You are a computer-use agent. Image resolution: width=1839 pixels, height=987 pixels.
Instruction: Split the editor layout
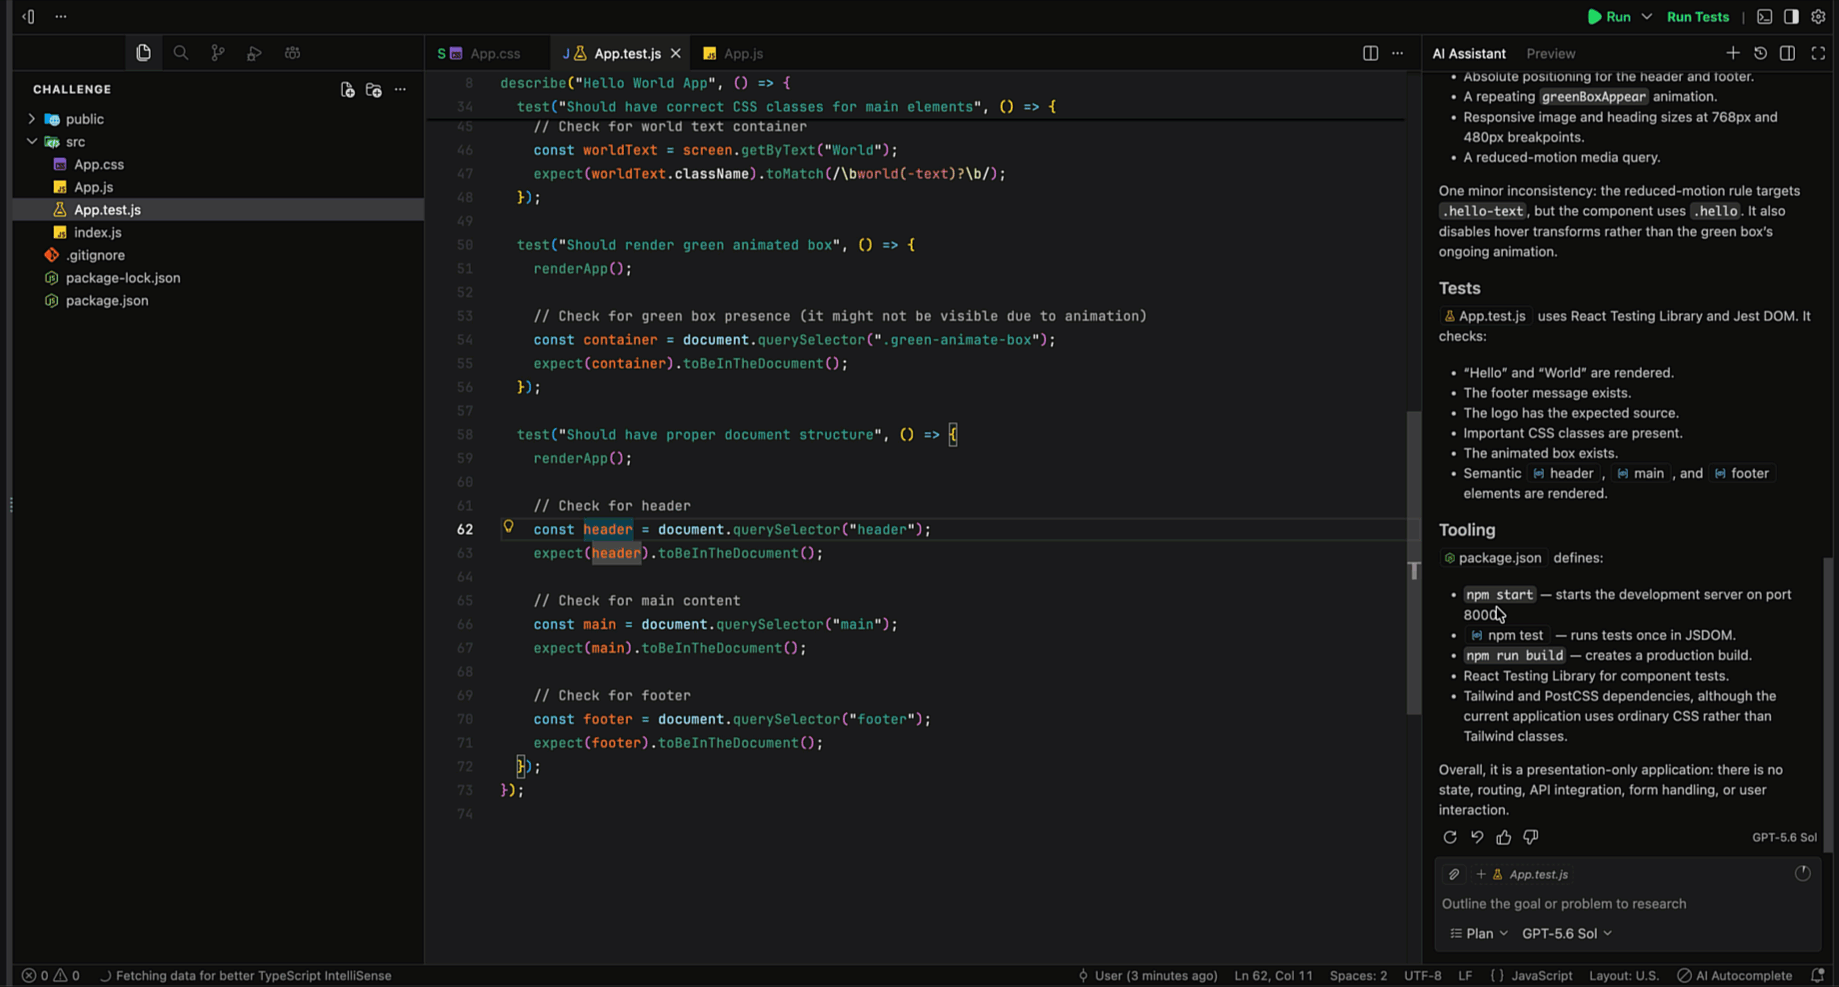point(1370,53)
